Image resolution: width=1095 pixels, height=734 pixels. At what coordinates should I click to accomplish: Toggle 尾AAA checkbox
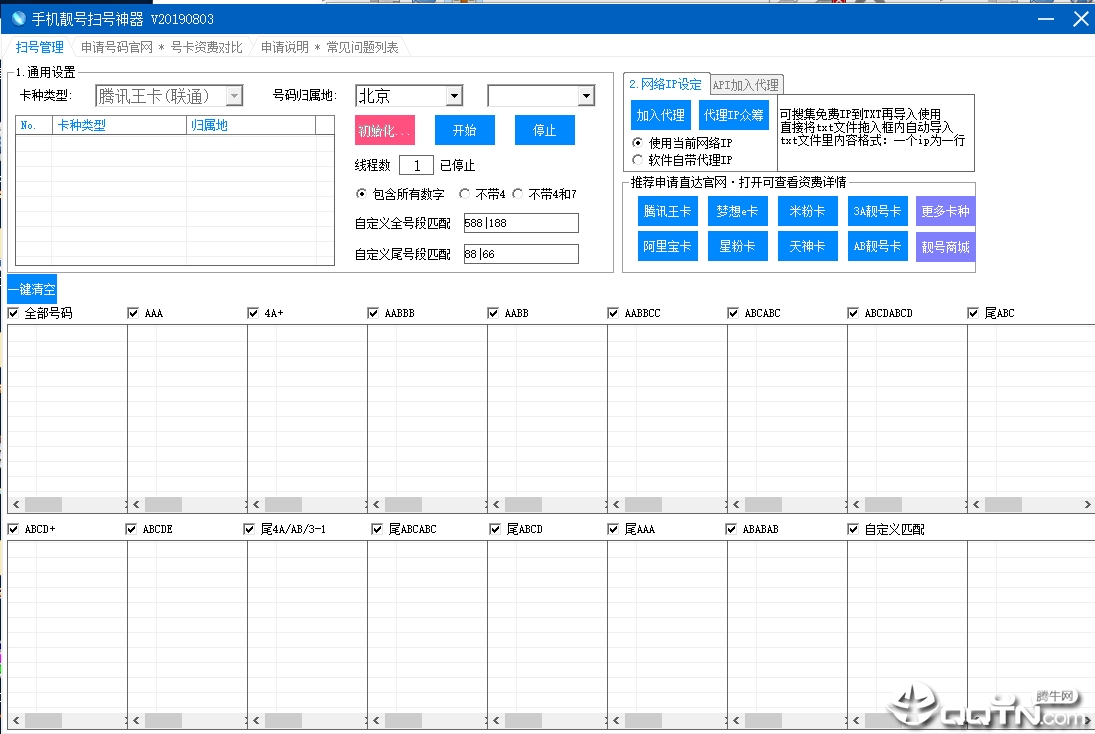(613, 529)
